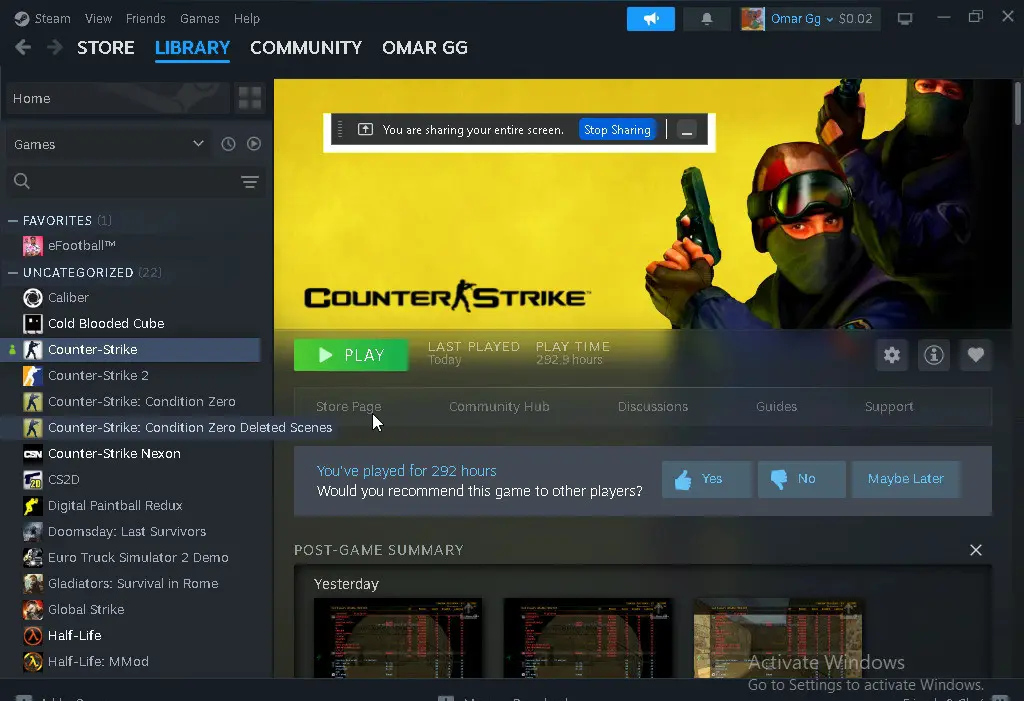Show game info icon
The width and height of the screenshot is (1024, 701).
click(934, 355)
